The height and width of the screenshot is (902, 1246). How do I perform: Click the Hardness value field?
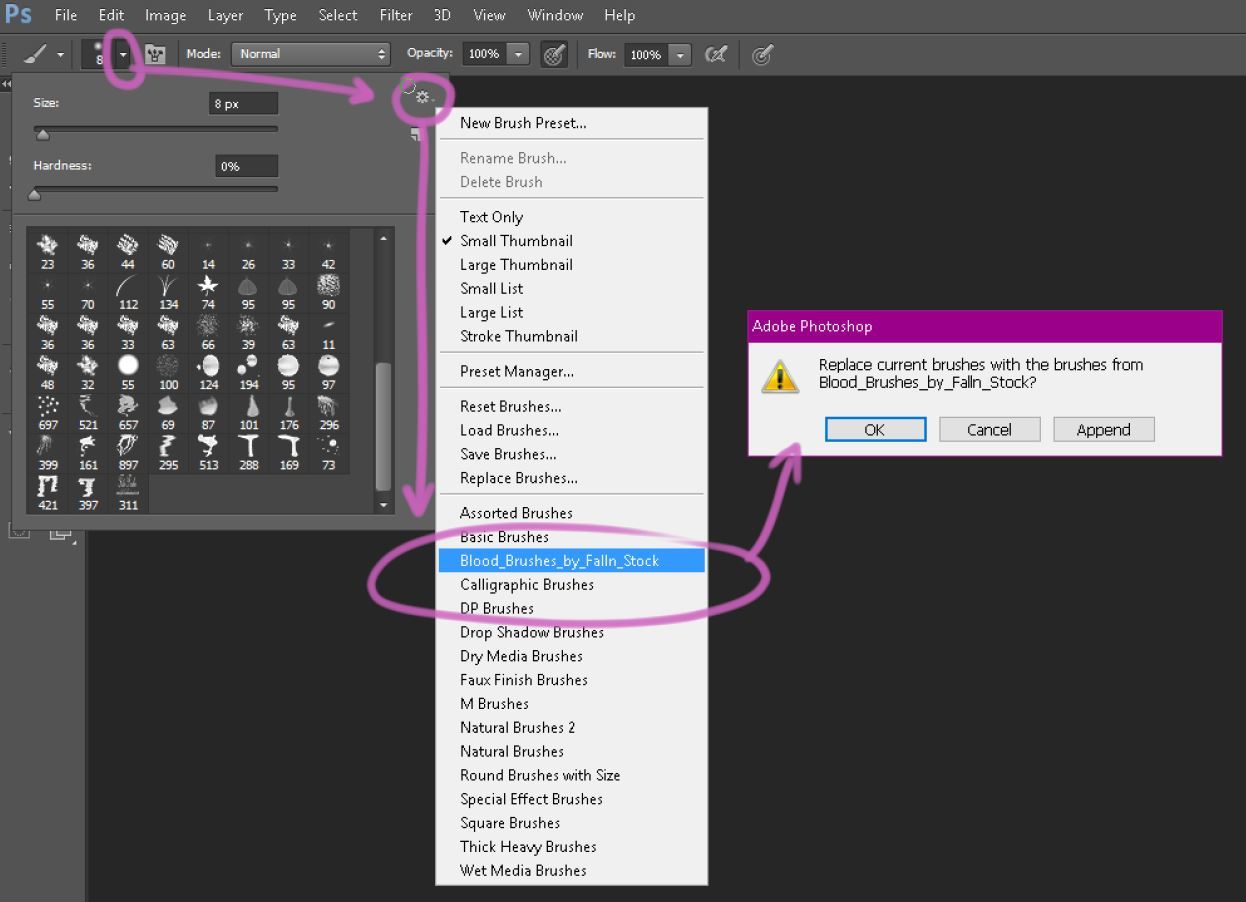246,166
